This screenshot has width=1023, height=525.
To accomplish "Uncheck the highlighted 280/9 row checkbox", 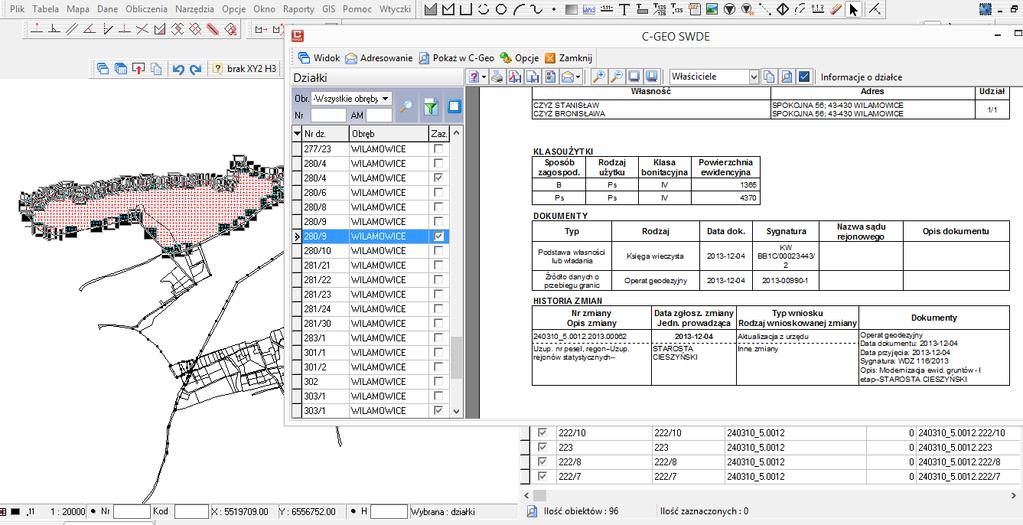I will (x=439, y=236).
